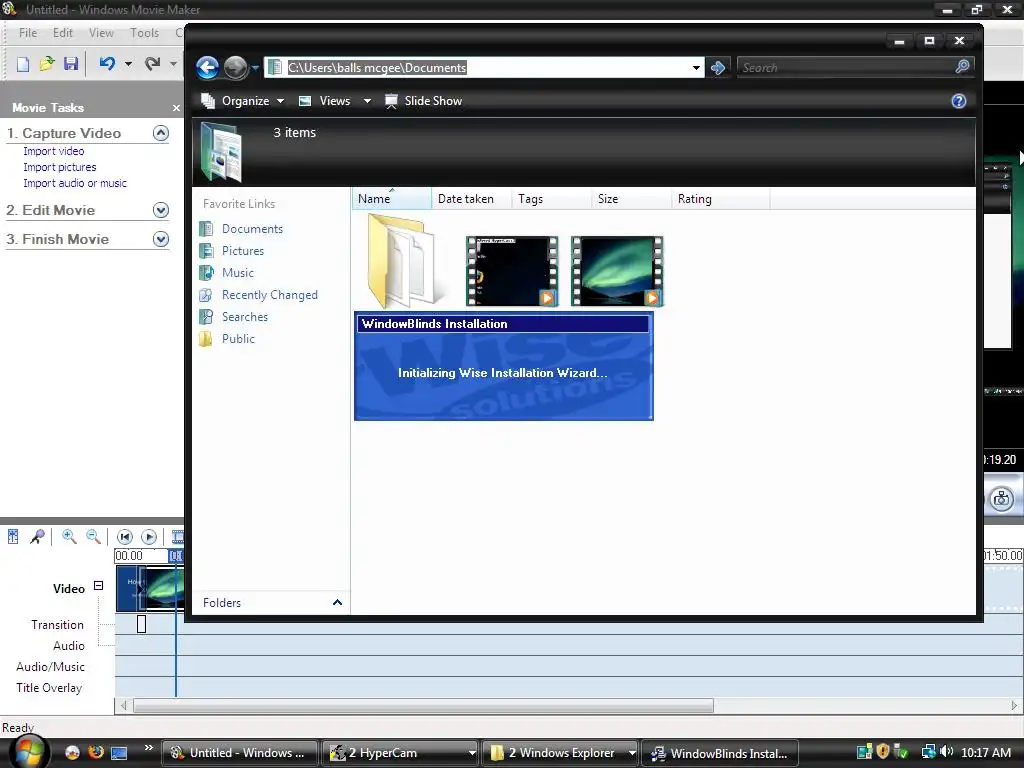
Task: Redo action in Movie Maker toolbar
Action: click(153, 63)
